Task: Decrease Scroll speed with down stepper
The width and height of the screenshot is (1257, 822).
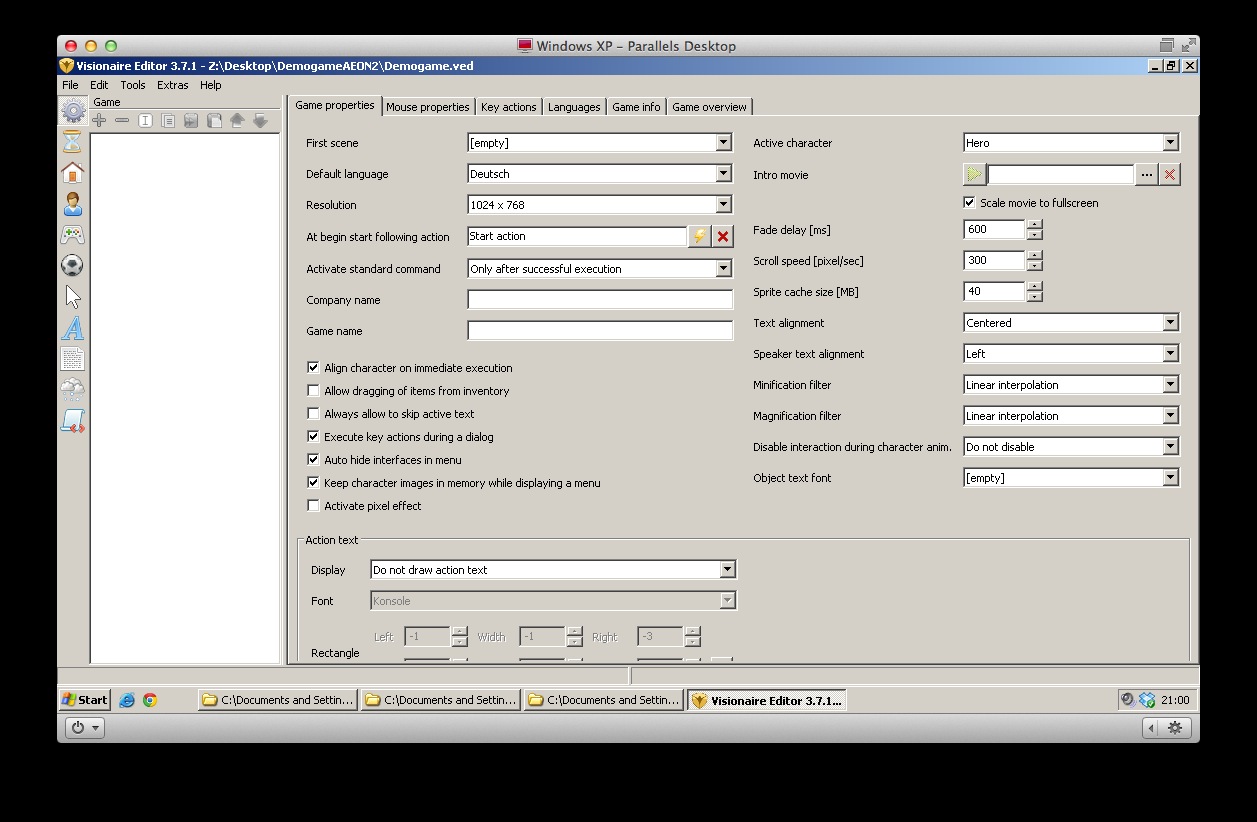Action: pyautogui.click(x=1034, y=266)
